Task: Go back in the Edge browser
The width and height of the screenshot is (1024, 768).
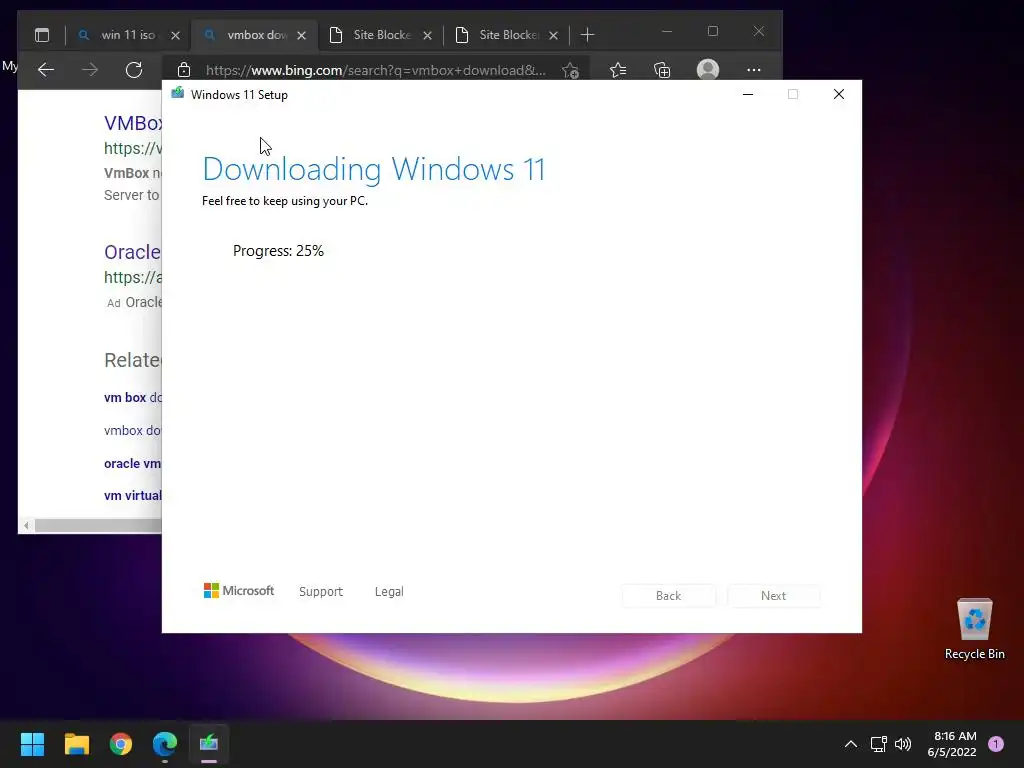Action: (46, 70)
